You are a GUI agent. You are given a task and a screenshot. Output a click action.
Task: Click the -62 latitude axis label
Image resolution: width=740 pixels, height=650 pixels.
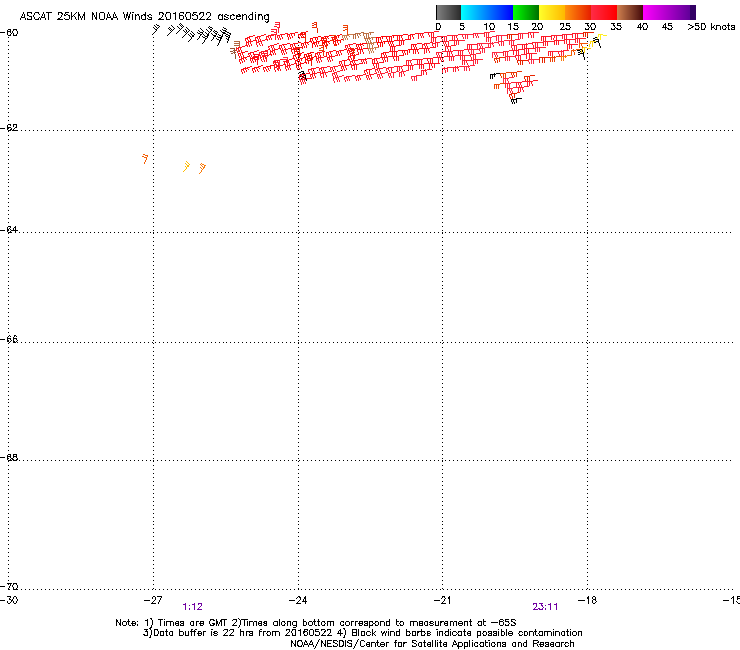tap(9, 128)
